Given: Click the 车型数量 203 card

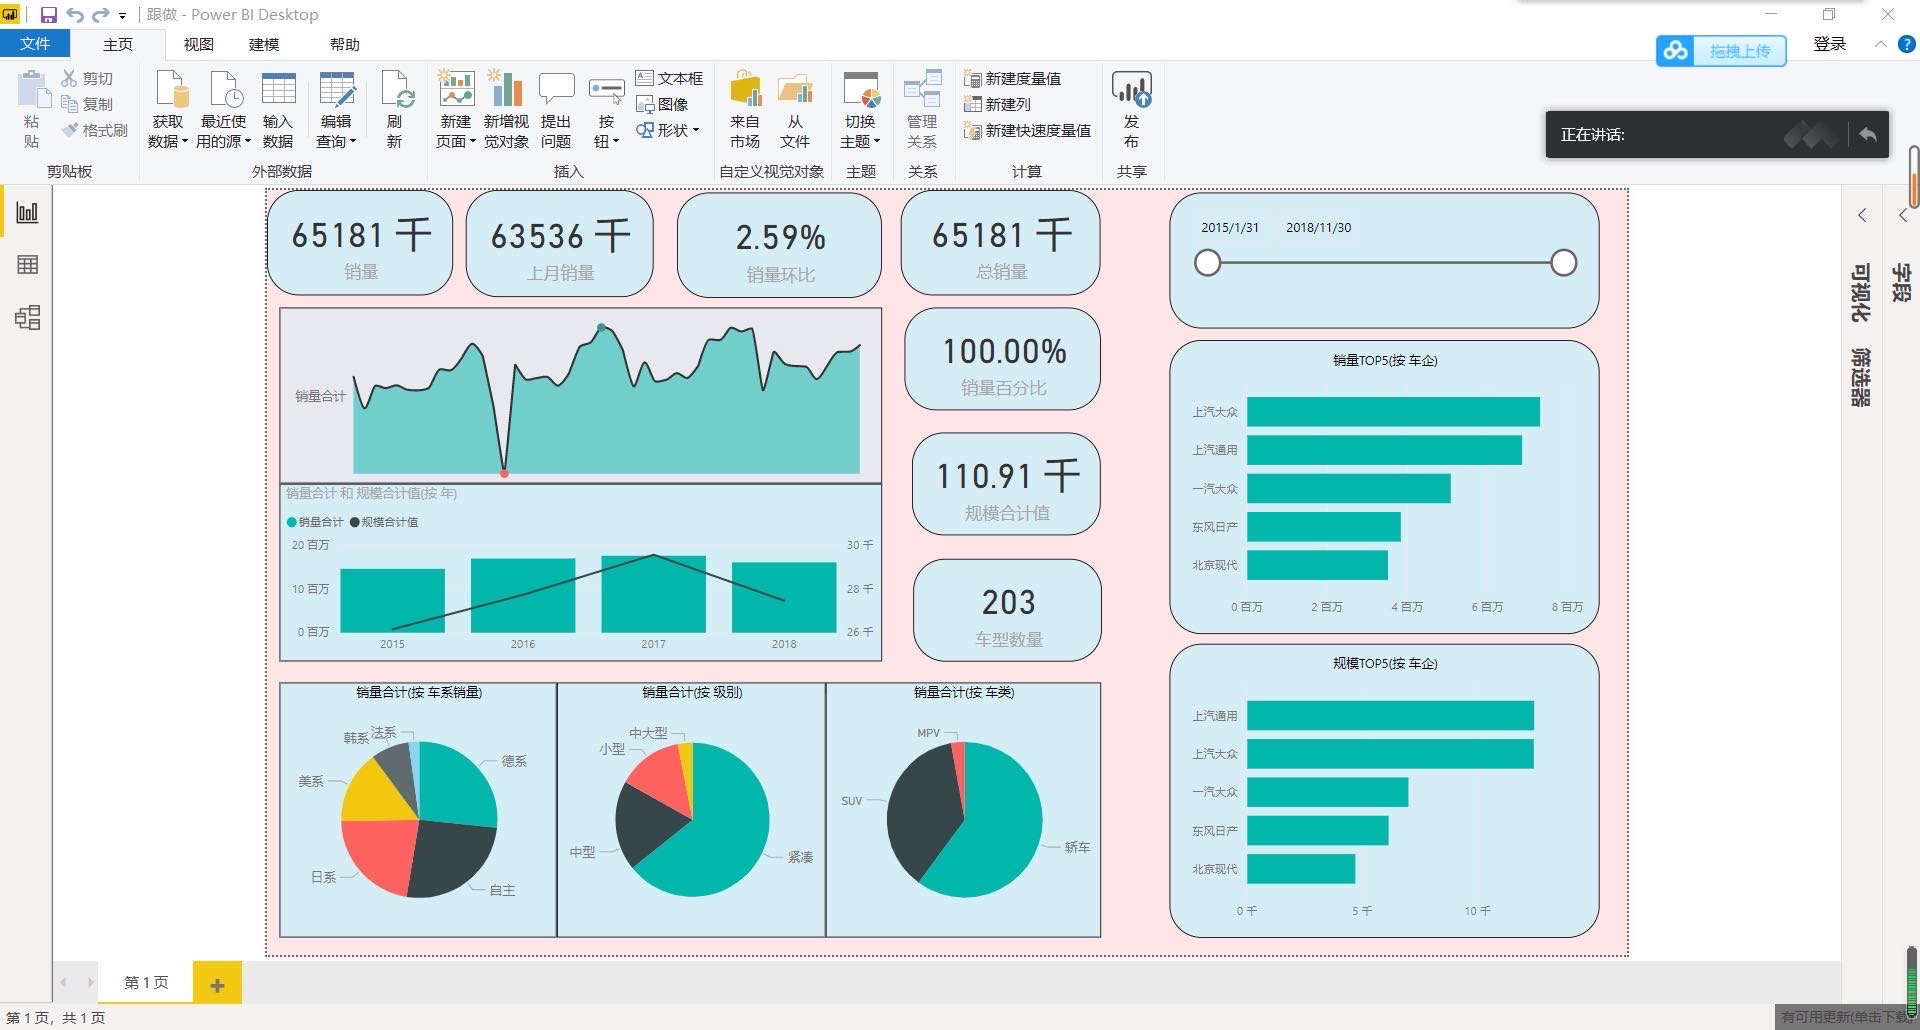Looking at the screenshot, I should coord(1008,610).
